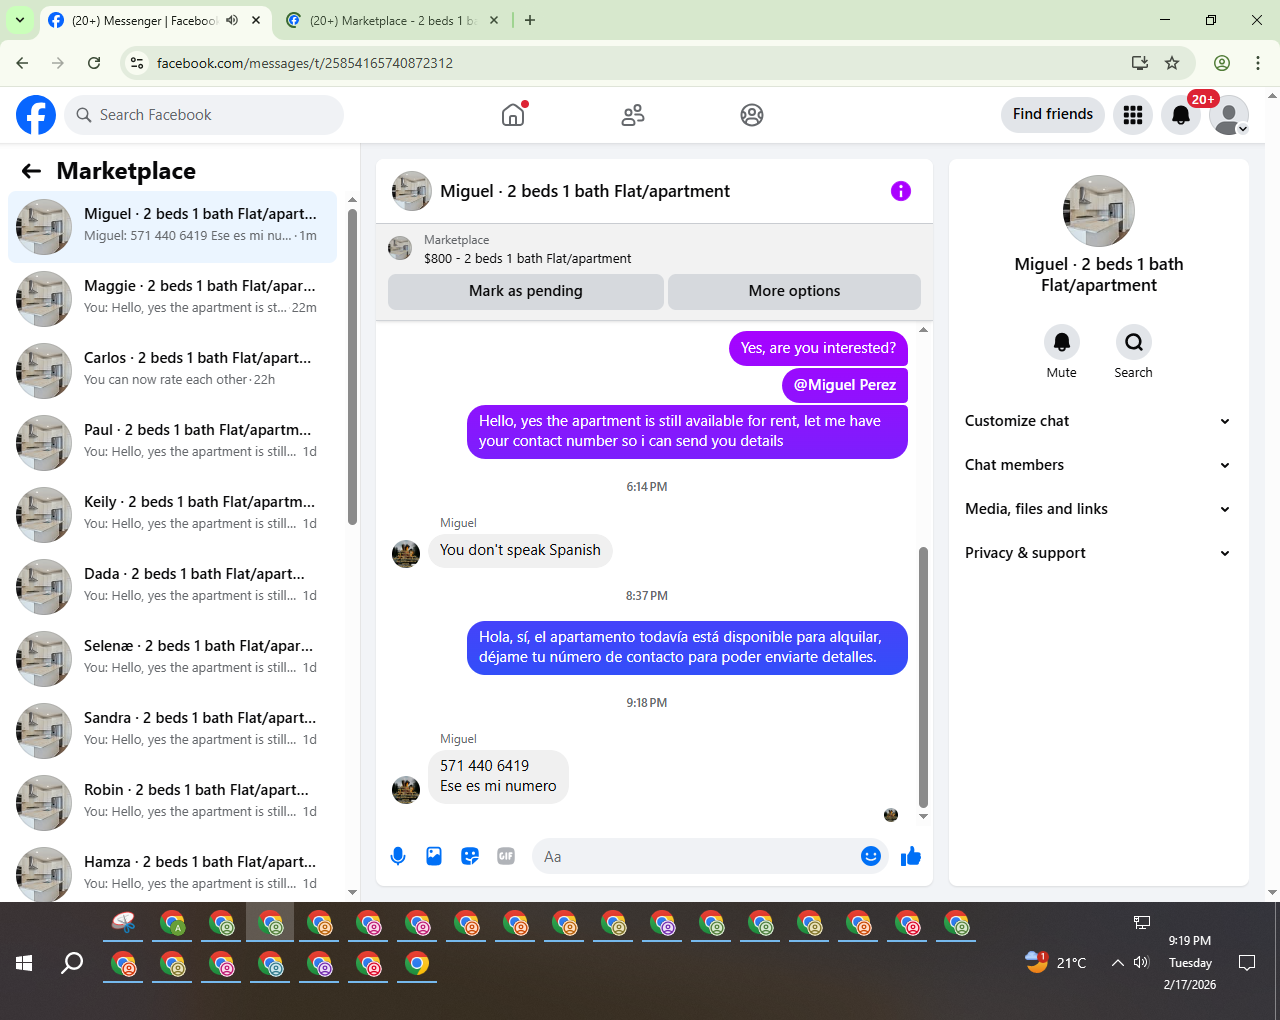This screenshot has width=1280, height=1020.
Task: Focus the Aa message input field
Action: pyautogui.click(x=698, y=856)
